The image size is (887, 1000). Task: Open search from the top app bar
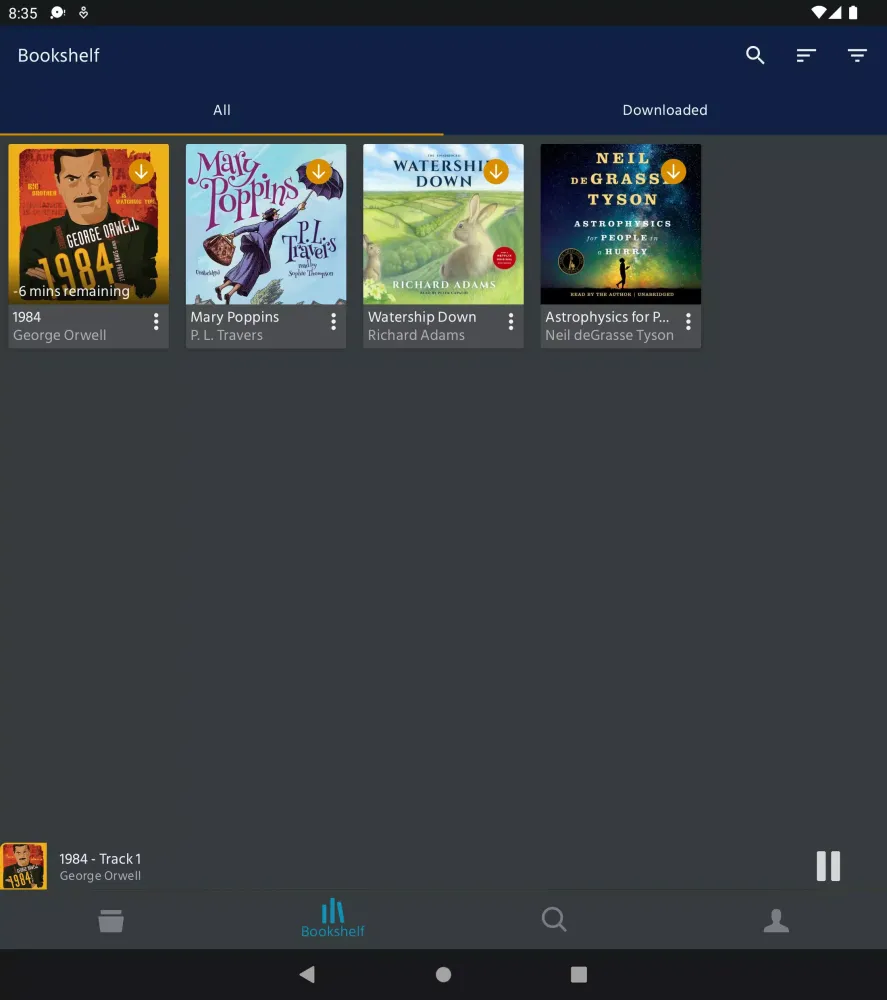click(x=755, y=56)
